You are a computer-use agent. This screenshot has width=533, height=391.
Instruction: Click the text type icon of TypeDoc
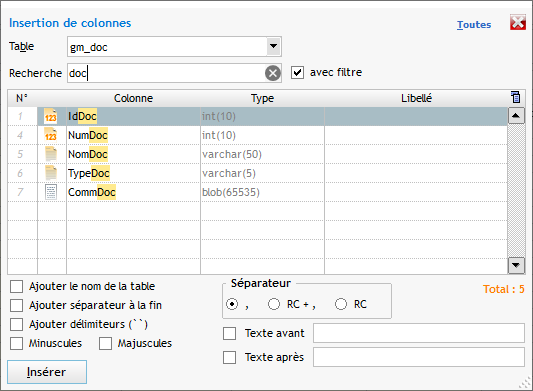51,173
